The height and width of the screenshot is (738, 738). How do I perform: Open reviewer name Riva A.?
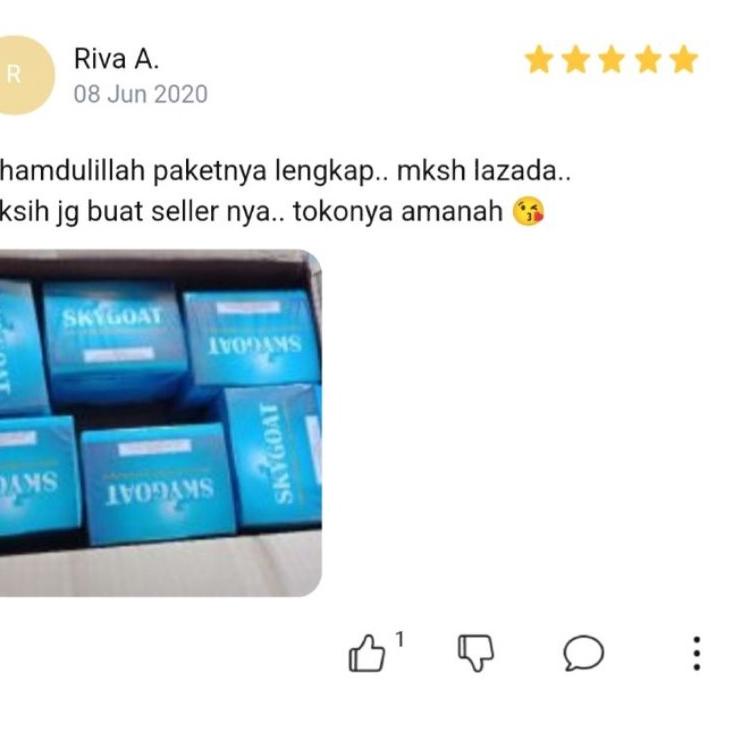pyautogui.click(x=117, y=60)
